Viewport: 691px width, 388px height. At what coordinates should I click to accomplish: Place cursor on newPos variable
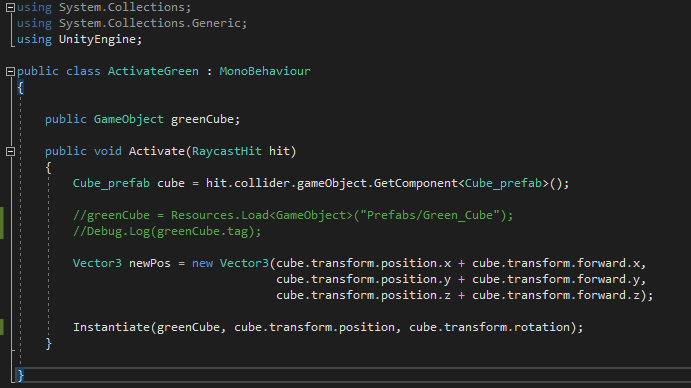[150, 263]
